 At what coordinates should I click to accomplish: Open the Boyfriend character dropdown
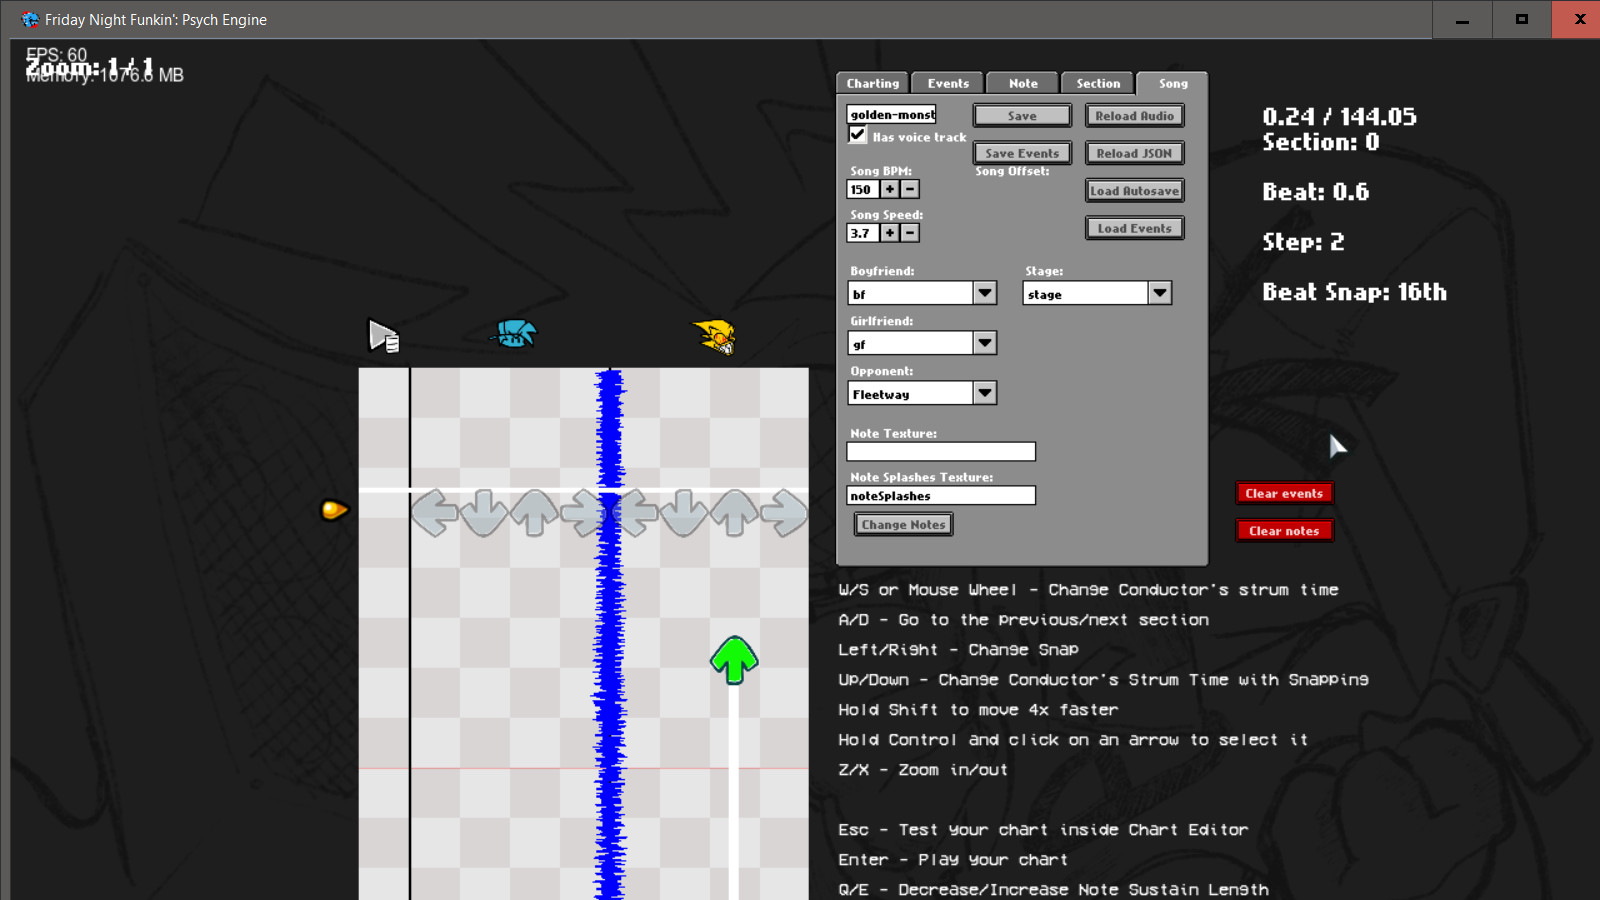(985, 293)
